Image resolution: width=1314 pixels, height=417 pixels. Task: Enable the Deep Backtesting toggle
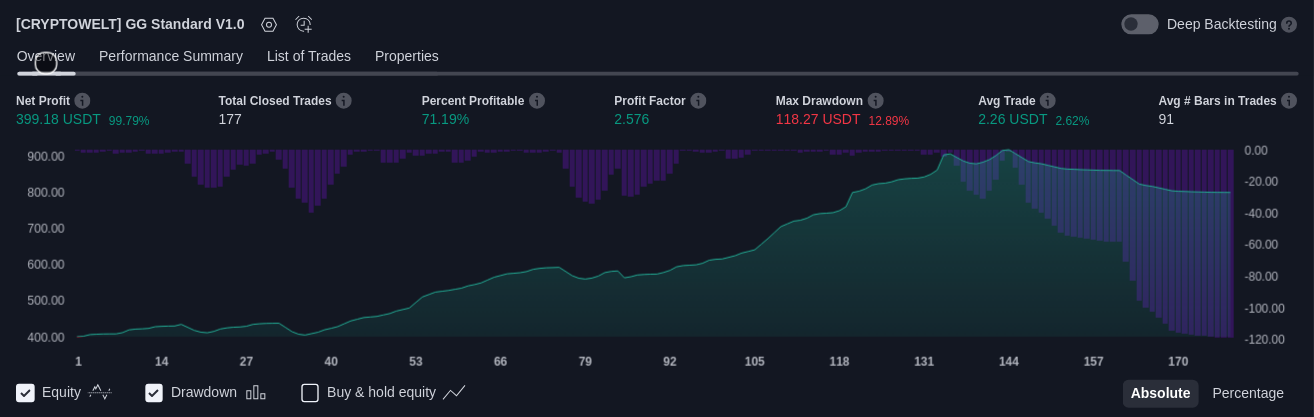point(1139,25)
